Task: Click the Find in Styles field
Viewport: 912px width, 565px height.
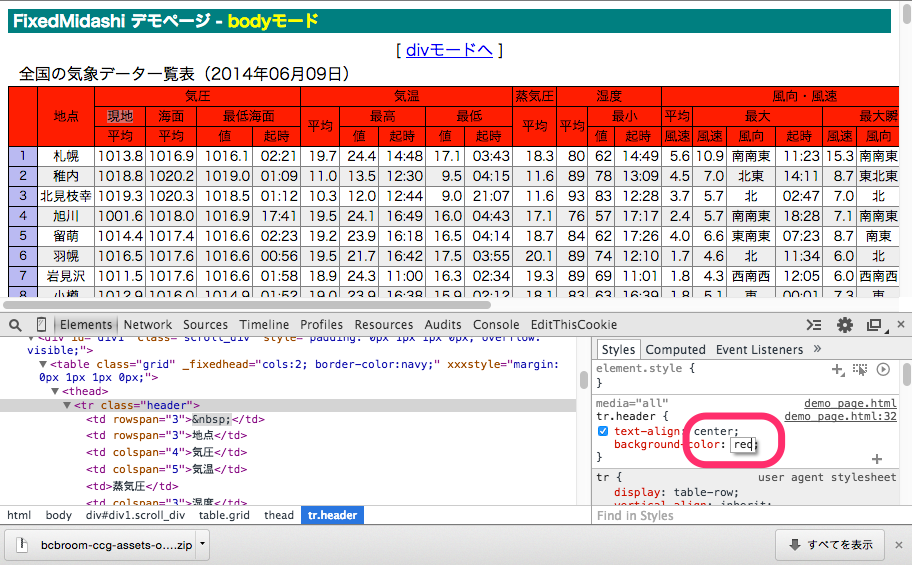Action: tap(746, 516)
